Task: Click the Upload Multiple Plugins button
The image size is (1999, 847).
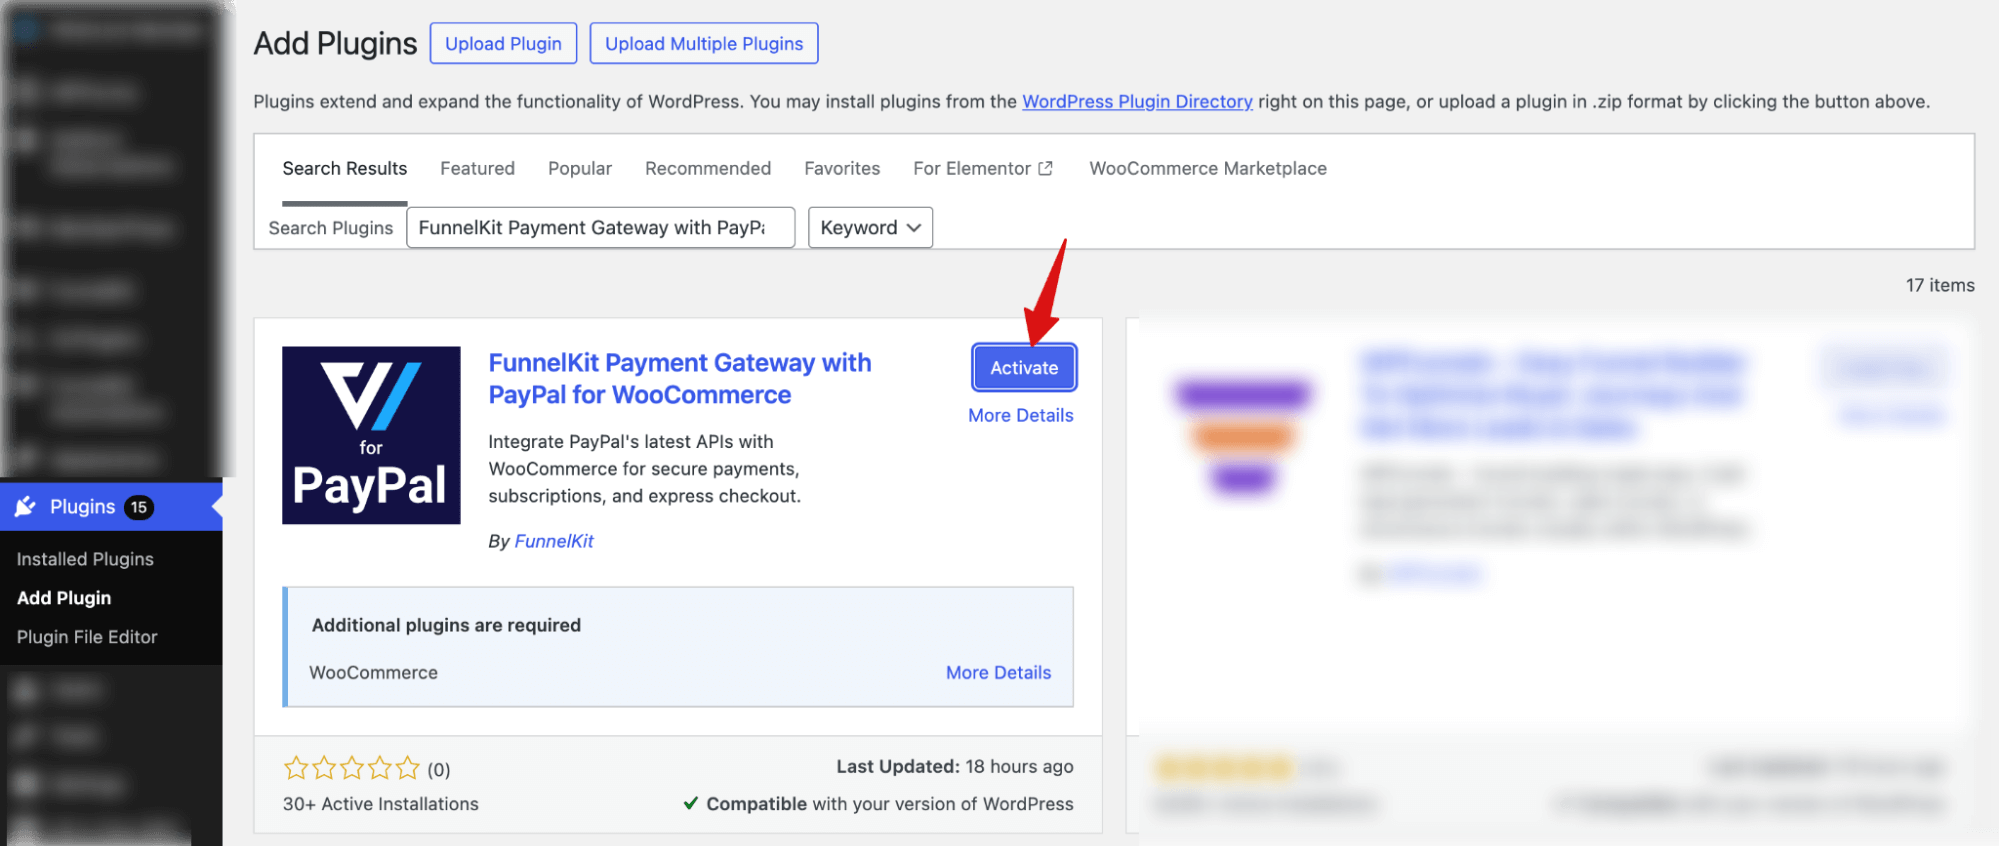Action: coord(703,42)
